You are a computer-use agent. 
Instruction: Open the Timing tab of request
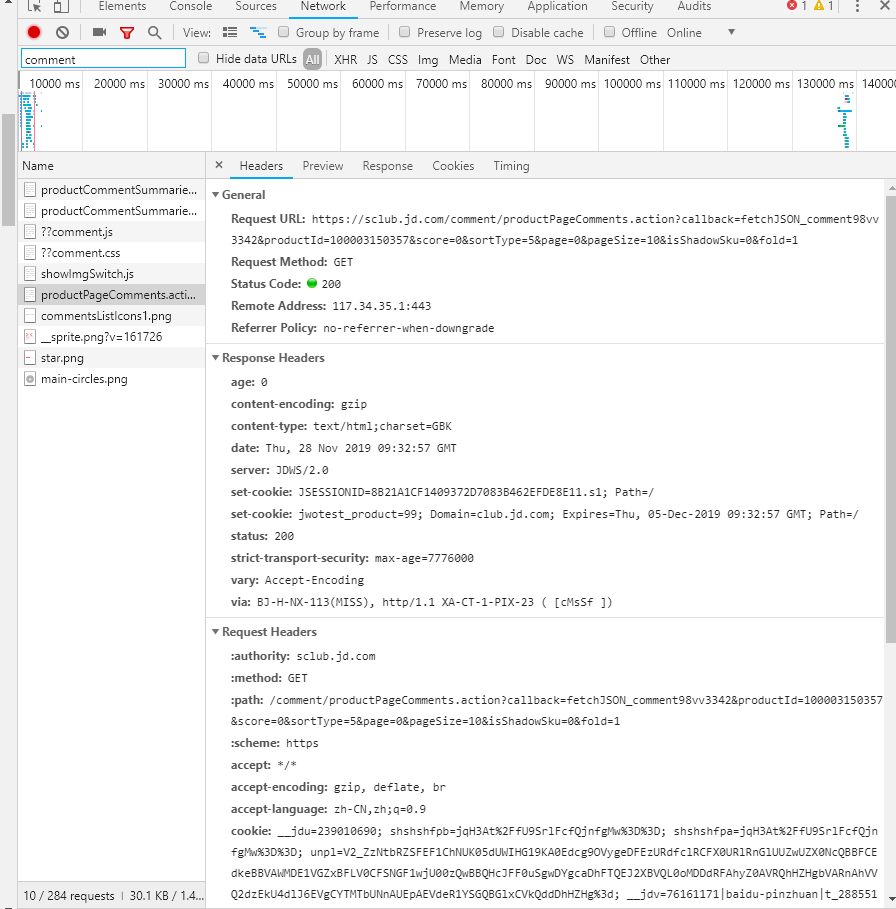click(511, 166)
